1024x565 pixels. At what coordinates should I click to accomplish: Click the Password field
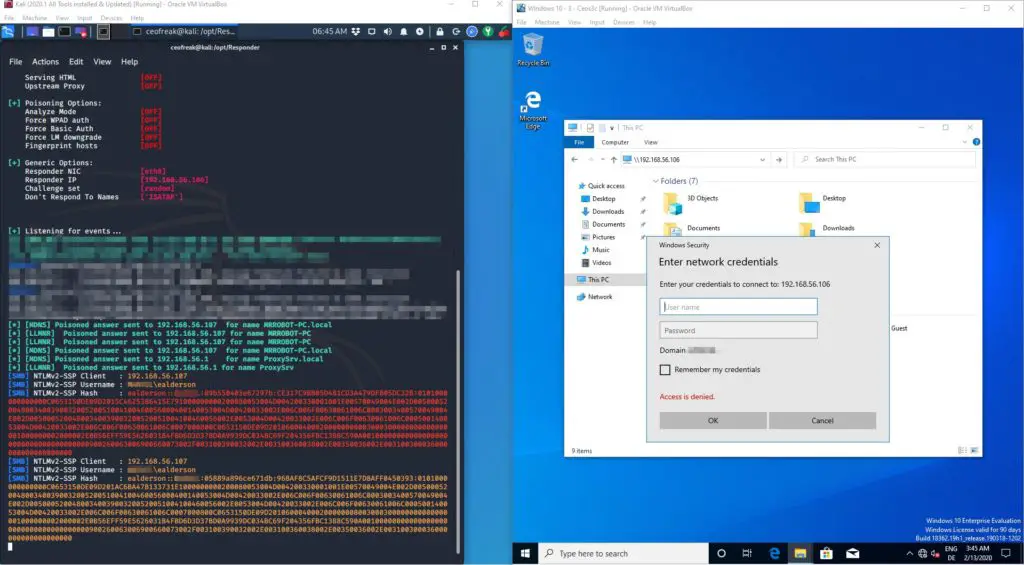(x=738, y=331)
